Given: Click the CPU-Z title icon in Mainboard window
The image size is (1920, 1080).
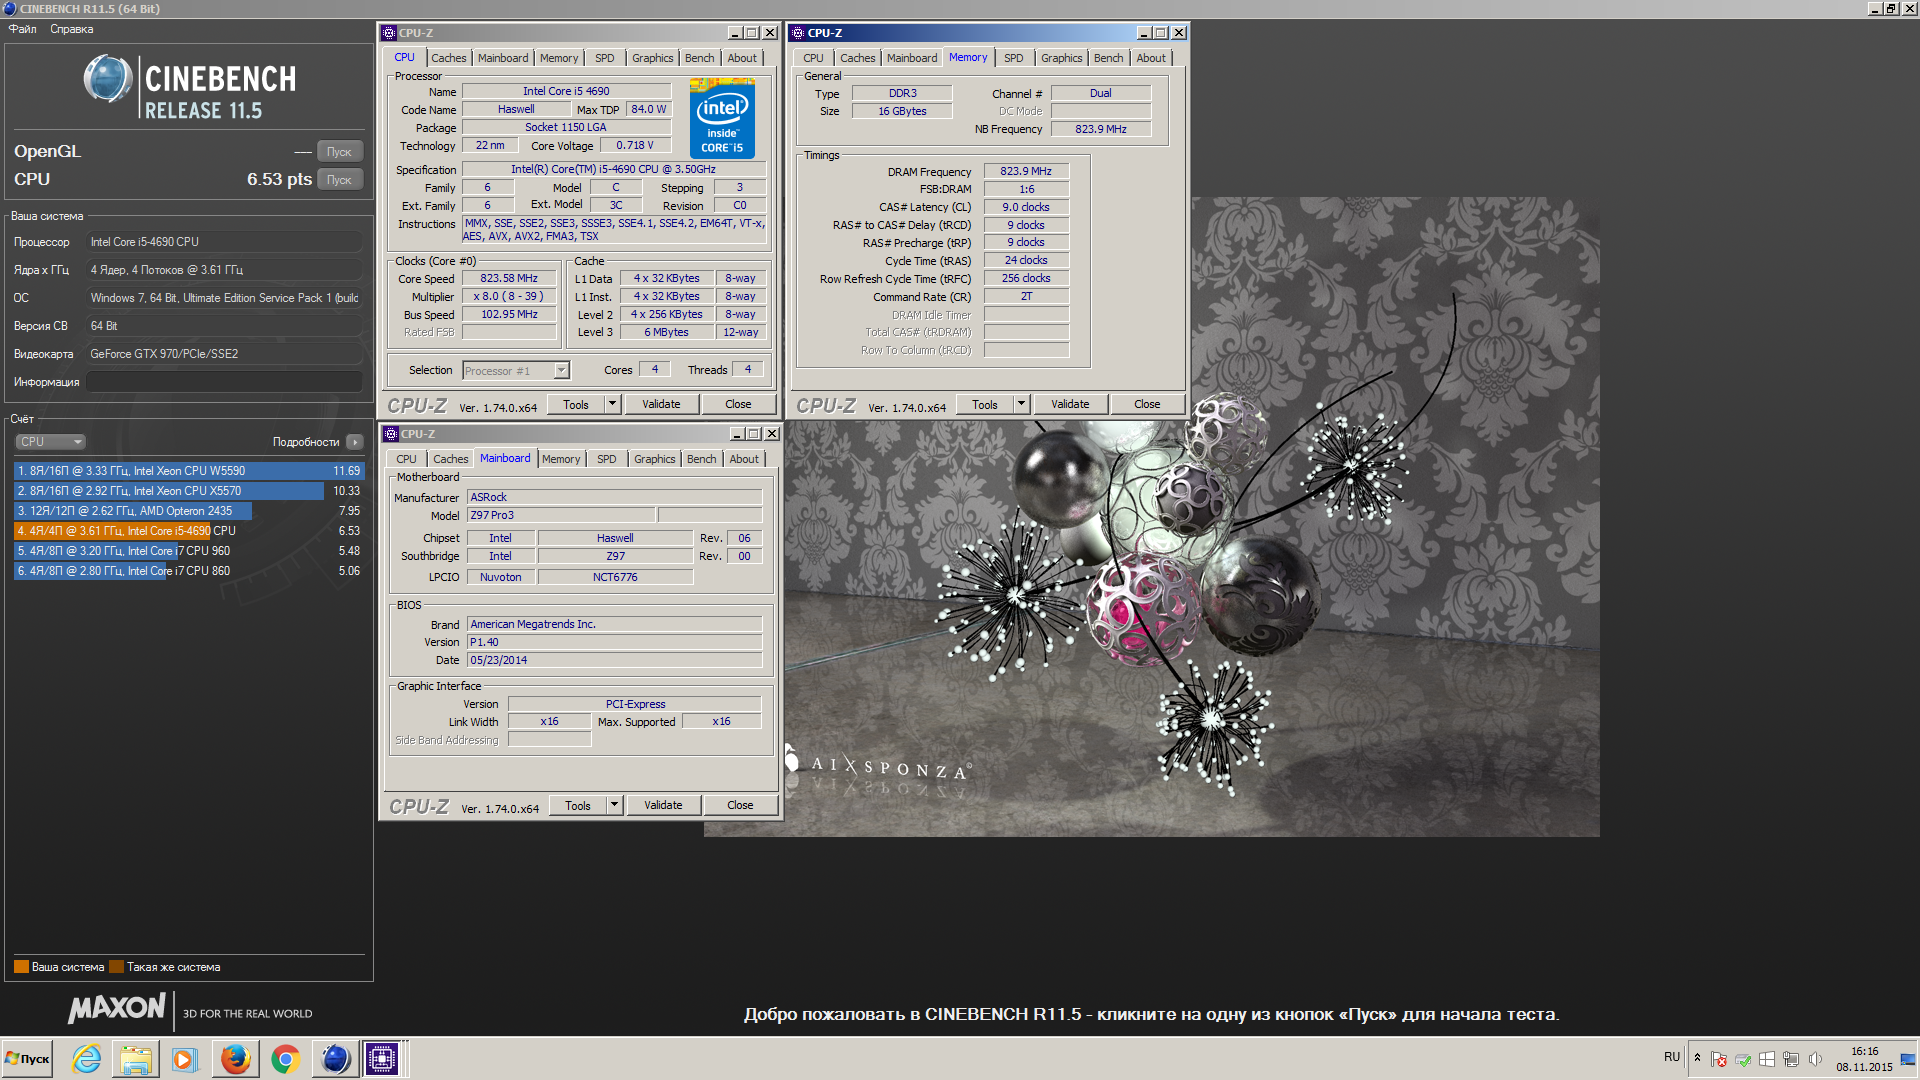Looking at the screenshot, I should 391,434.
